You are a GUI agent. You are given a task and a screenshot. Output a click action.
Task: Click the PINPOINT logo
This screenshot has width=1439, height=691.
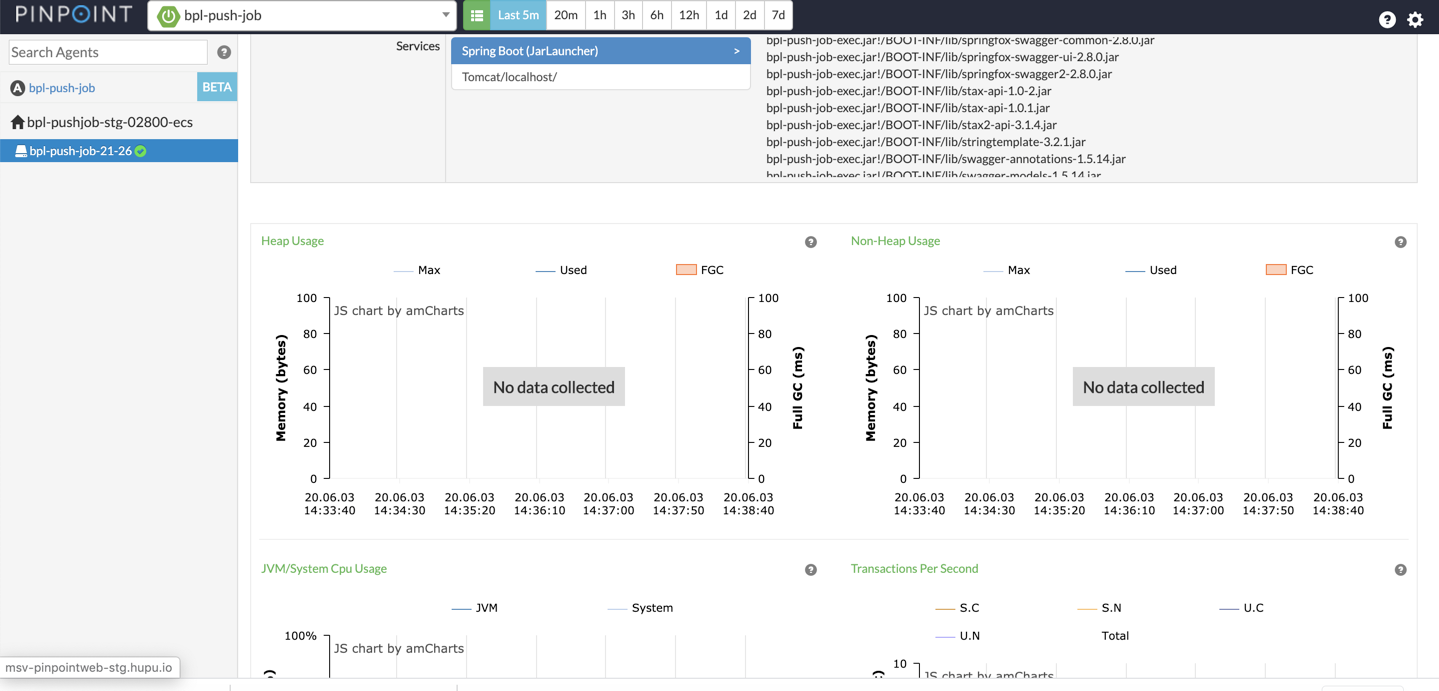[x=73, y=15]
